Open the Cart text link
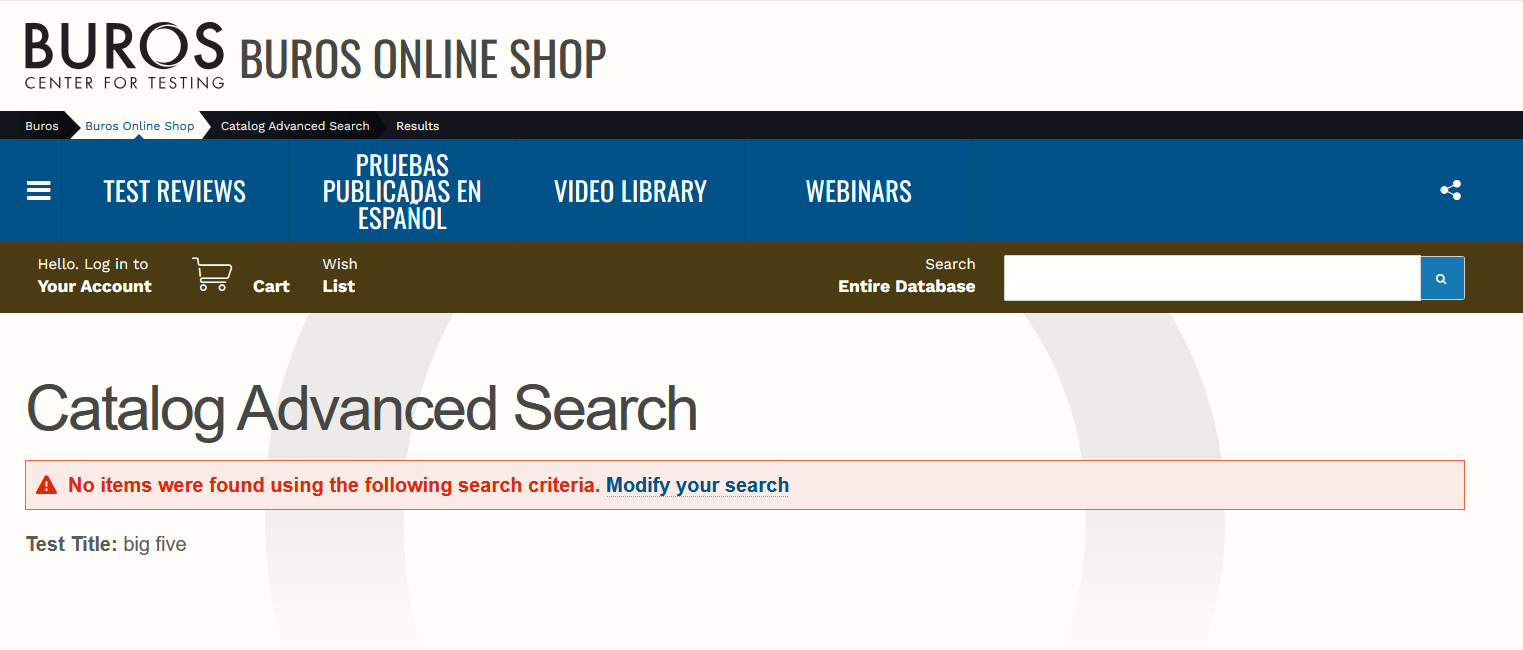This screenshot has height=650, width=1523. [271, 286]
